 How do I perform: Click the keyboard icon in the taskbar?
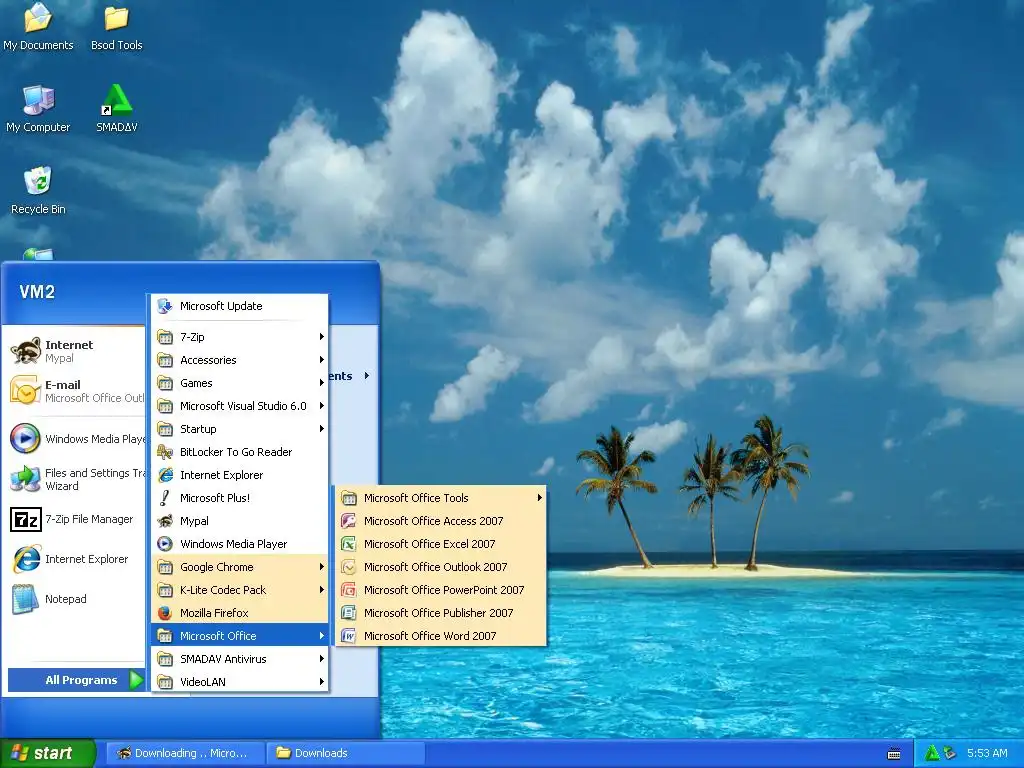coord(894,754)
